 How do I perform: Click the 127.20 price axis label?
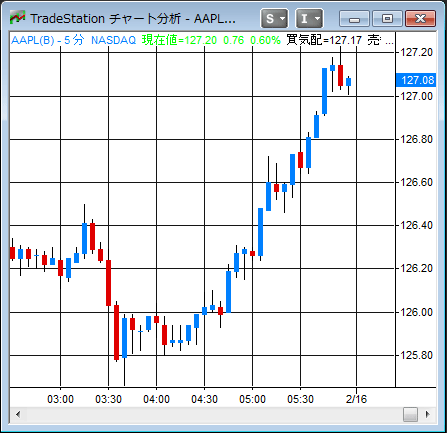(416, 52)
